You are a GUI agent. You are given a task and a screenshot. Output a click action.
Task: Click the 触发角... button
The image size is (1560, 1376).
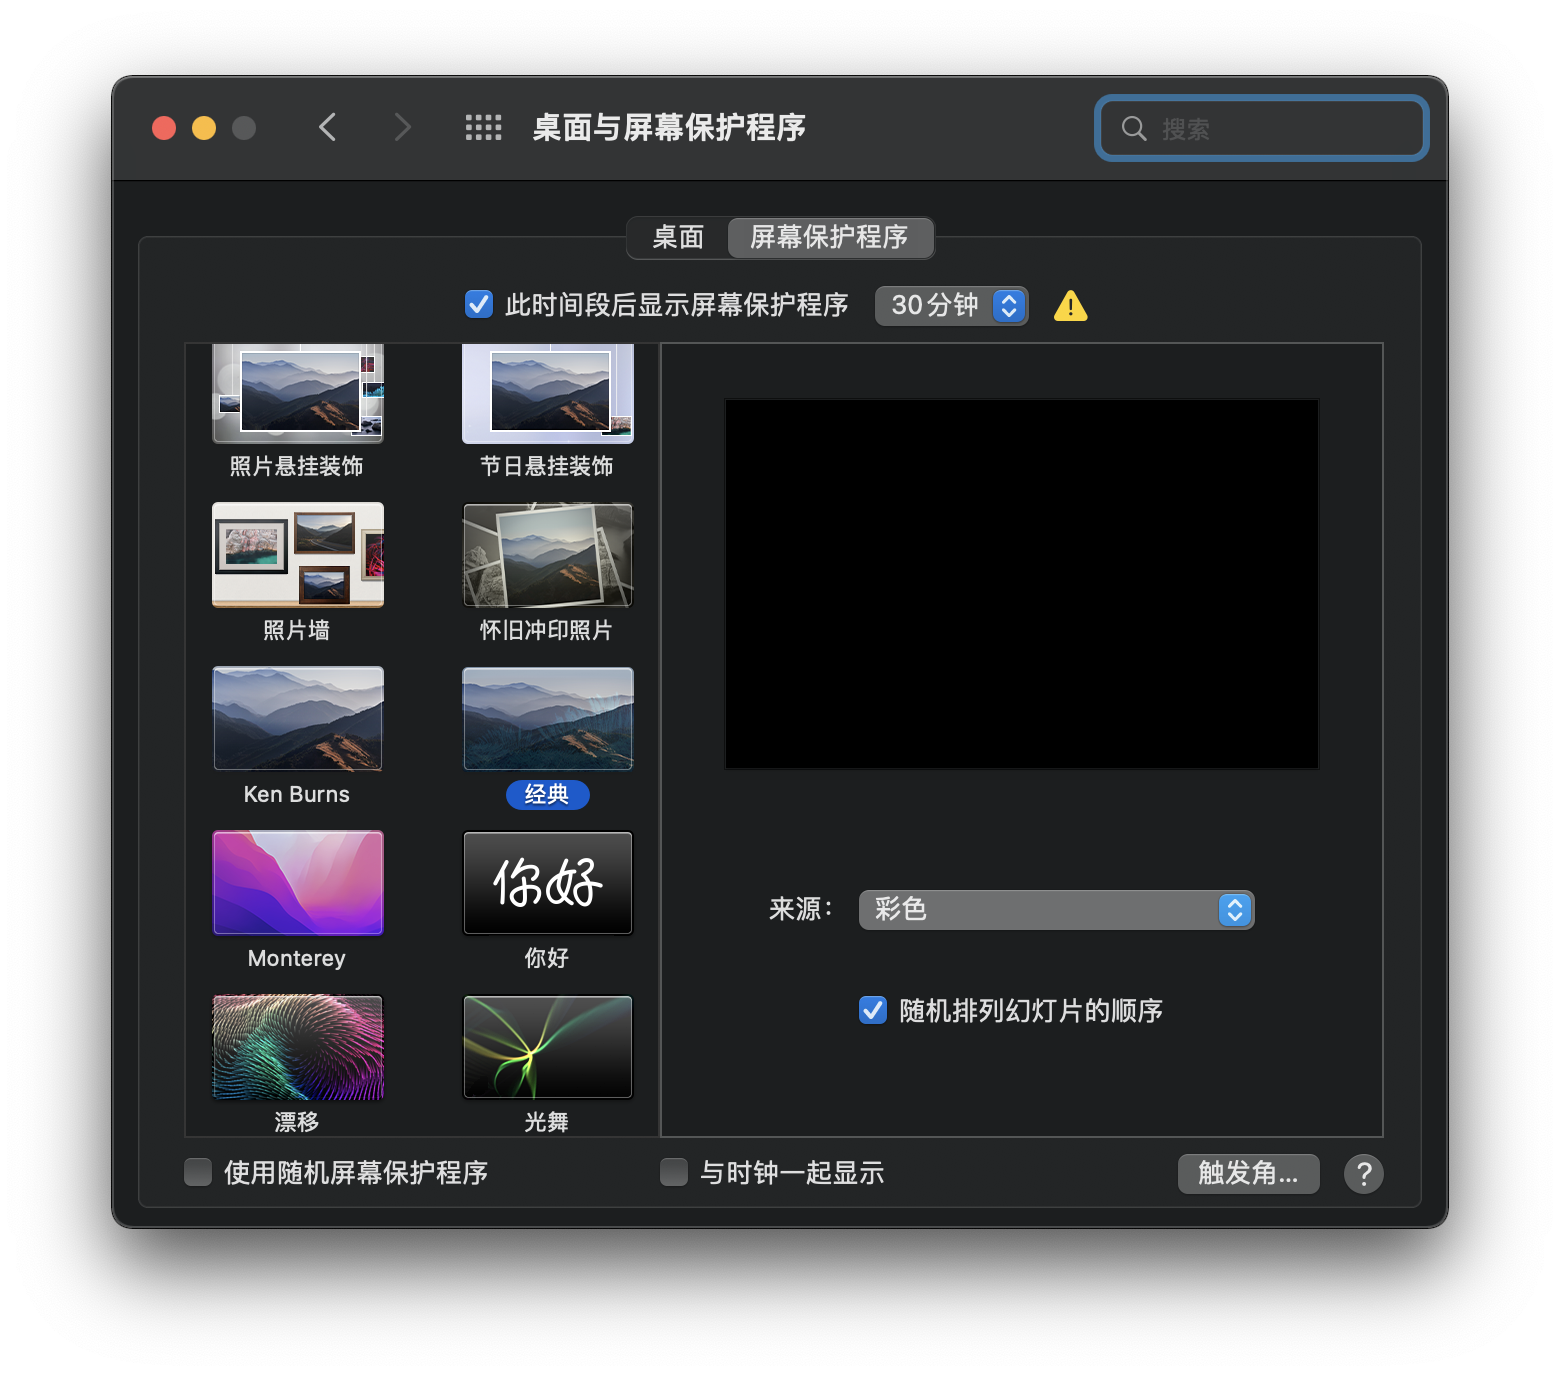click(x=1248, y=1173)
